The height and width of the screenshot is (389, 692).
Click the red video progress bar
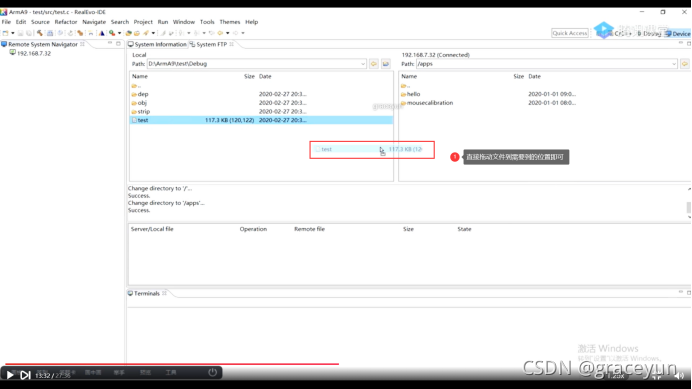coord(172,364)
